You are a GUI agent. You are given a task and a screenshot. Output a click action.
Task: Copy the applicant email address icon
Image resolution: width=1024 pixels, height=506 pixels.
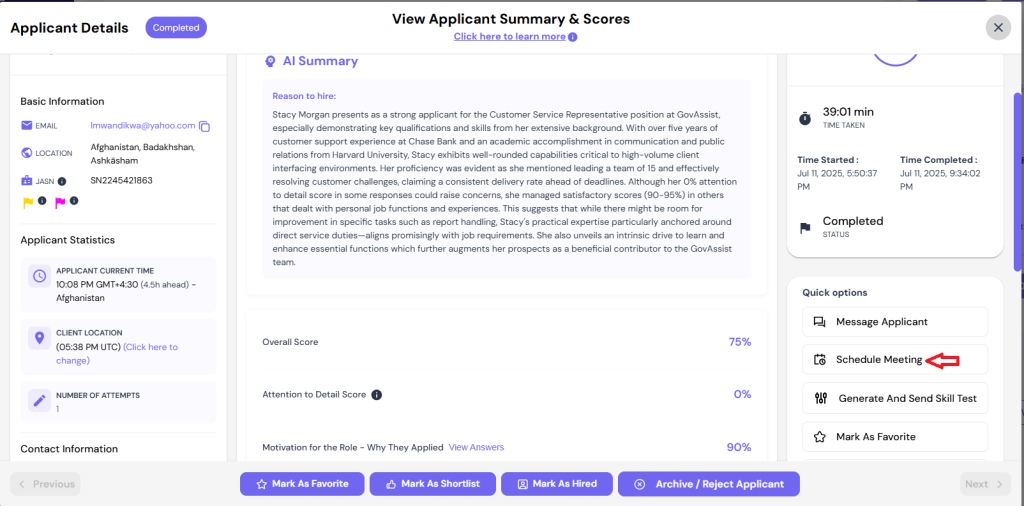click(204, 127)
